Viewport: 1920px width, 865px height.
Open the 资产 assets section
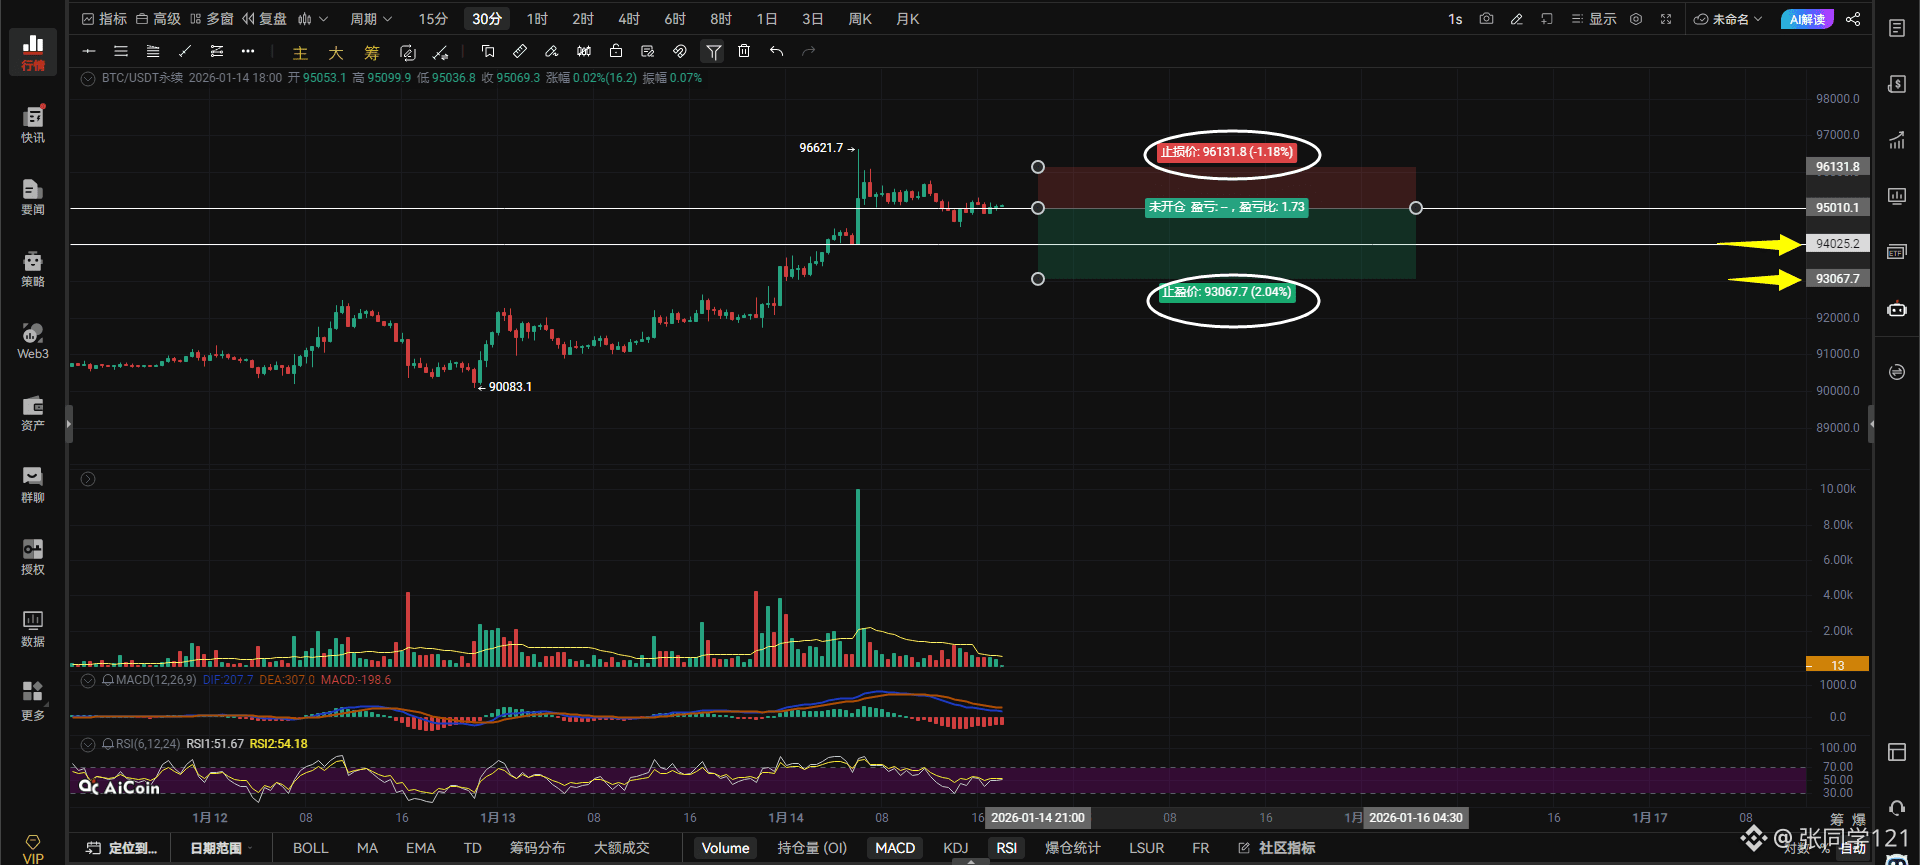[33, 412]
